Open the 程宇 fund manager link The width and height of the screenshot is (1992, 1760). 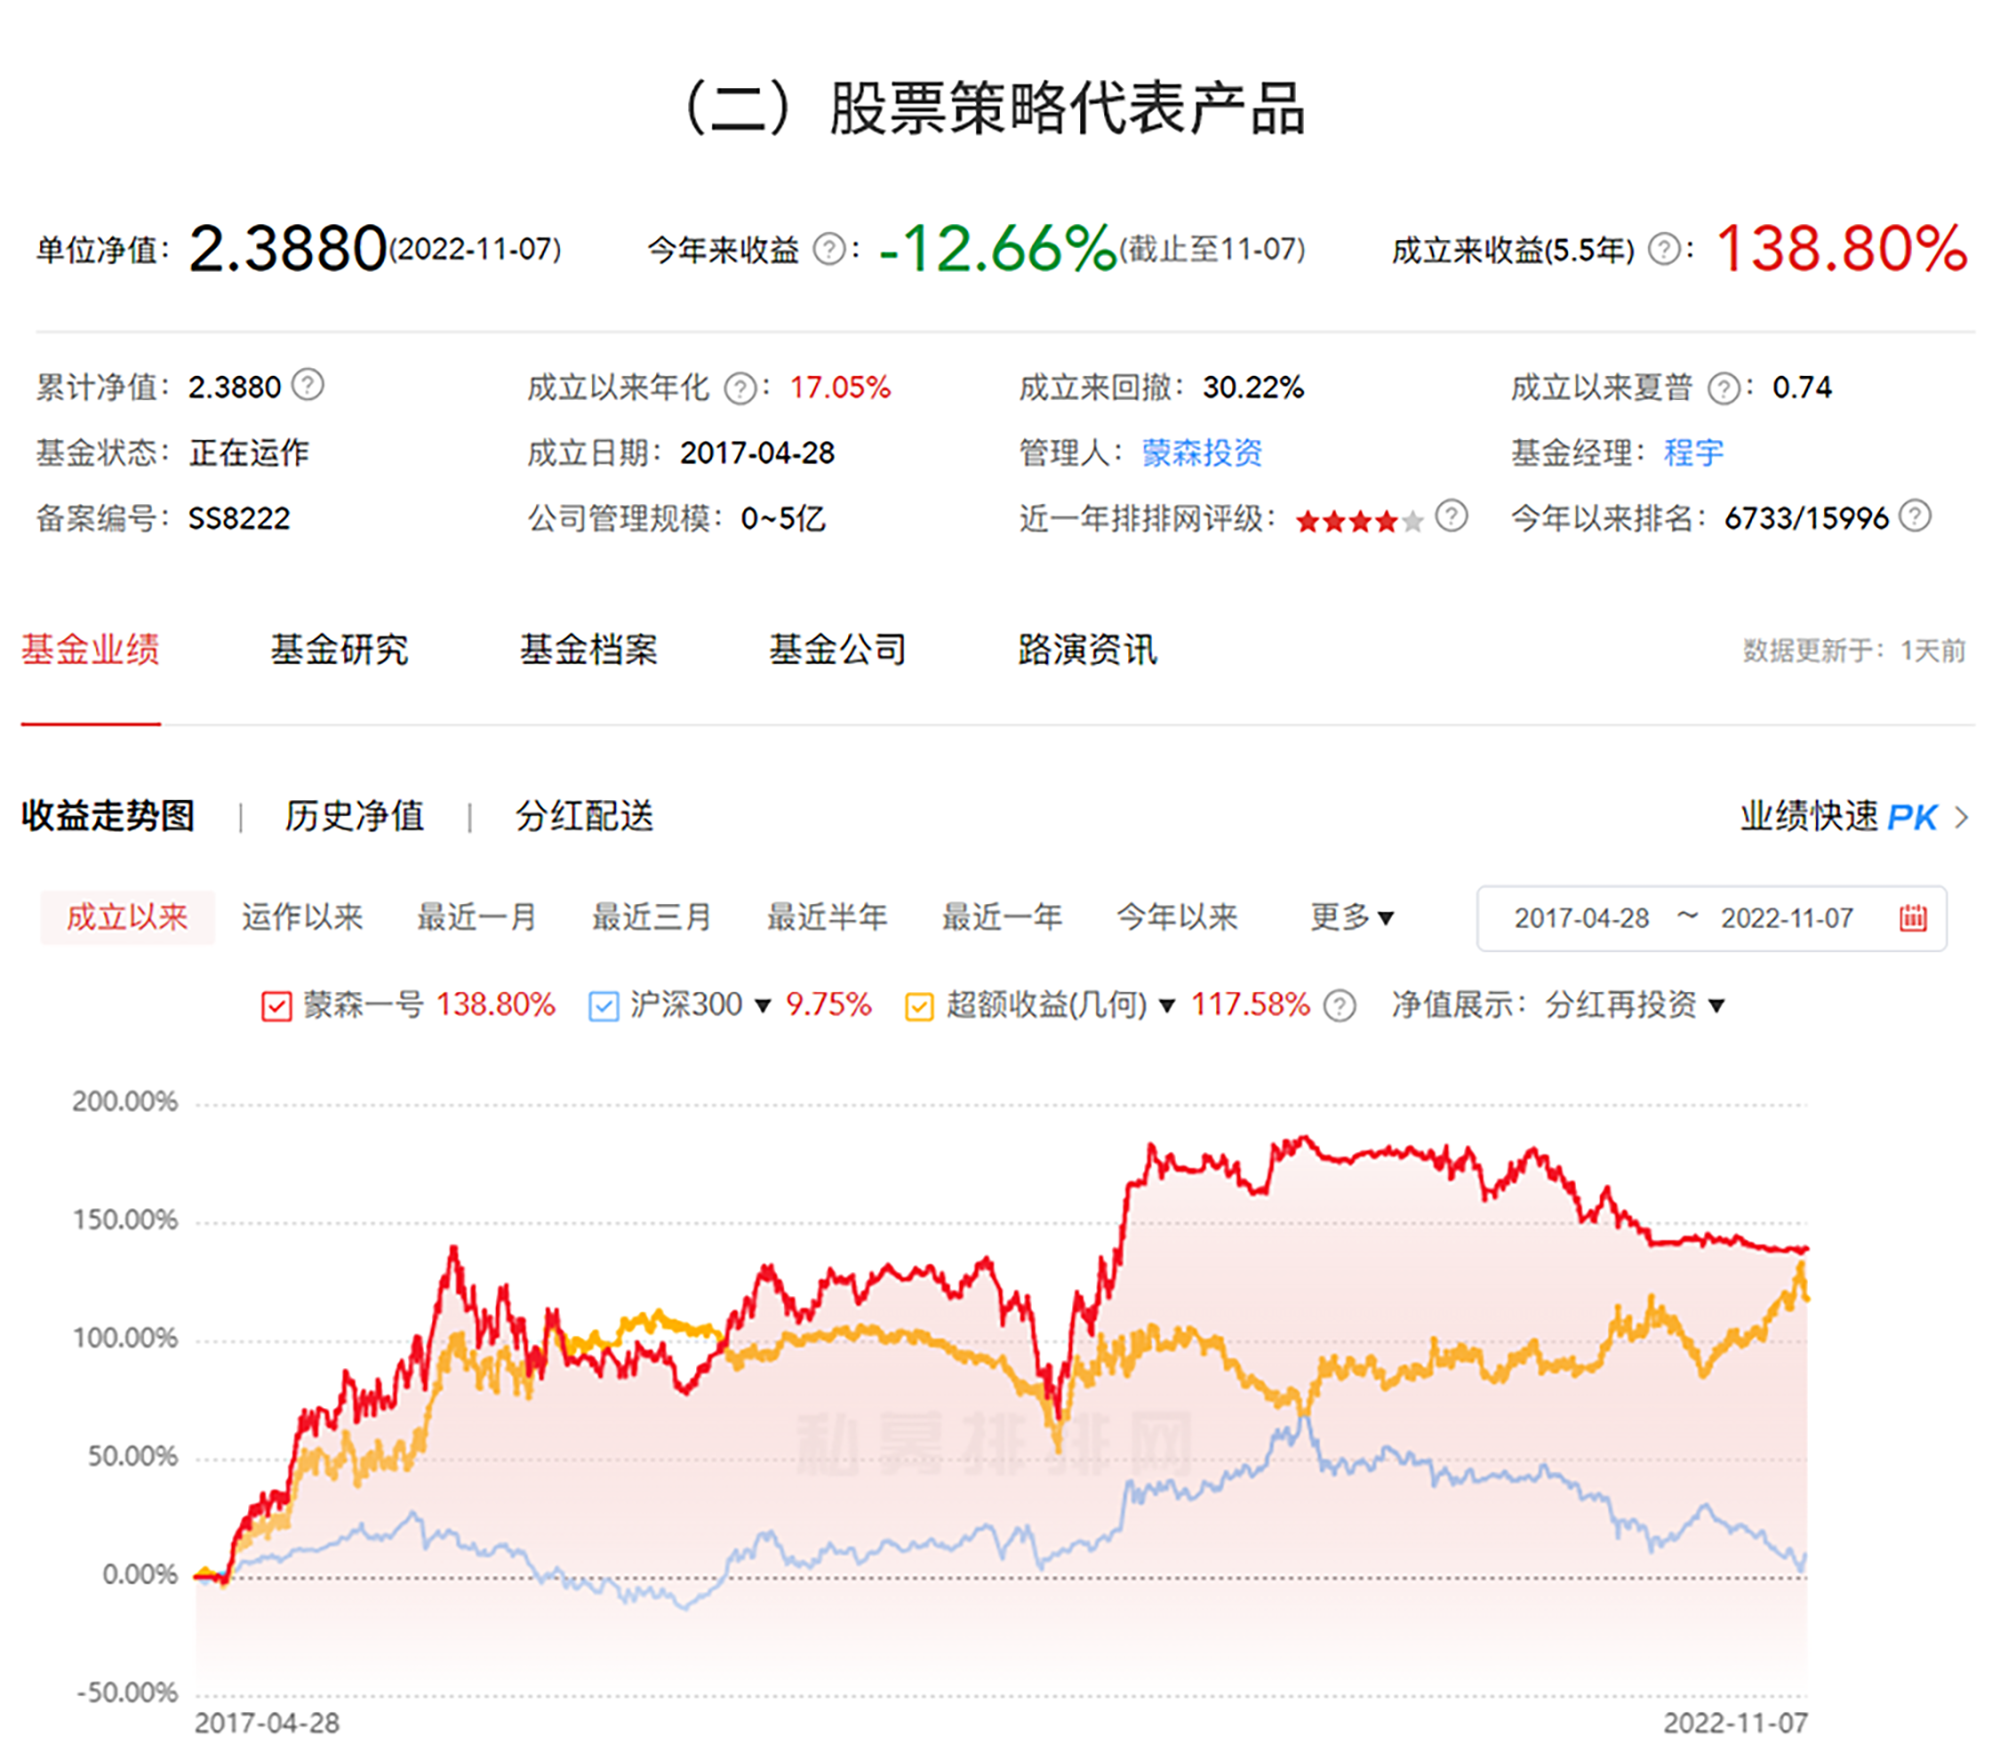click(x=1694, y=453)
